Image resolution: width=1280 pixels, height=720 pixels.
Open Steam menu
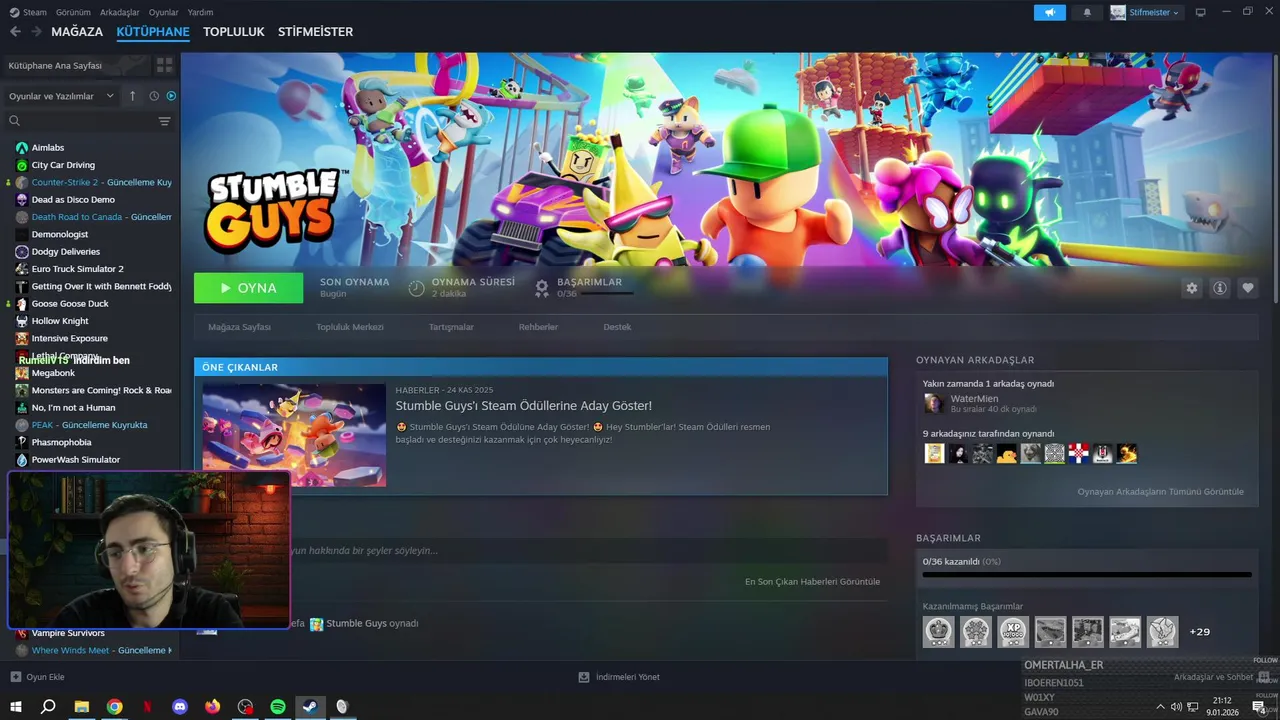click(28, 12)
